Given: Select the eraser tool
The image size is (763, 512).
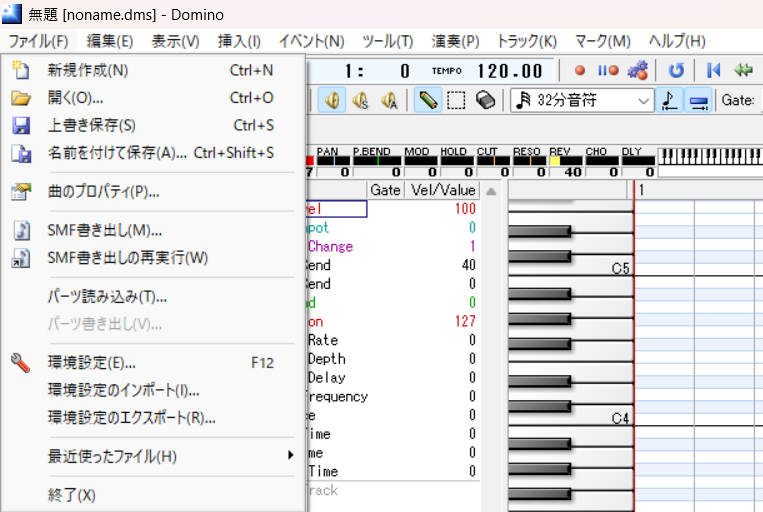Looking at the screenshot, I should coord(485,100).
